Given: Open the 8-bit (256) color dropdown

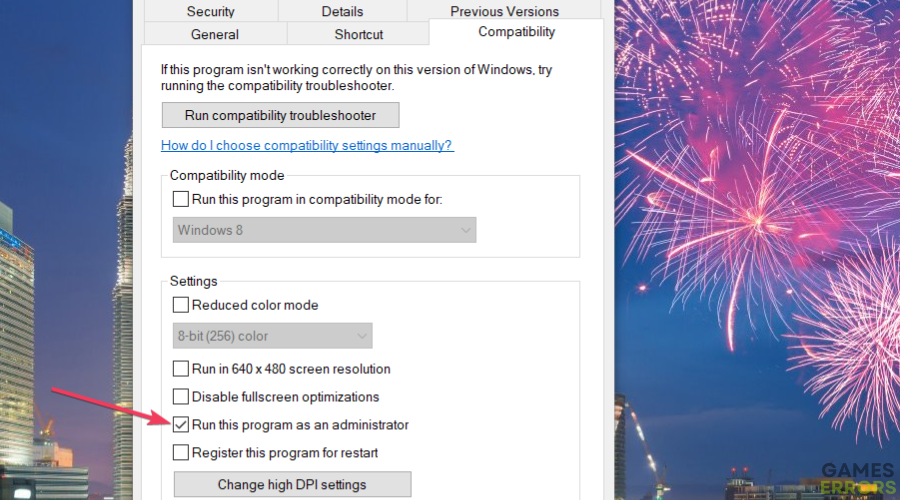Looking at the screenshot, I should click(273, 336).
